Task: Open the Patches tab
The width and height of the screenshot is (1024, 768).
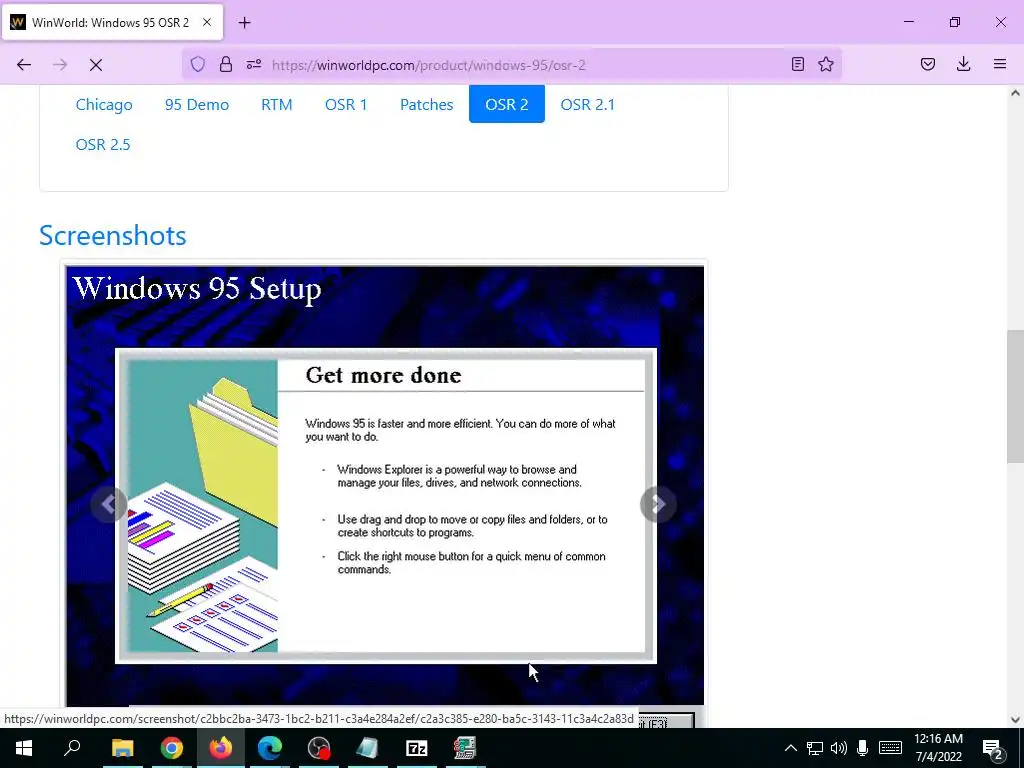Action: (x=426, y=104)
